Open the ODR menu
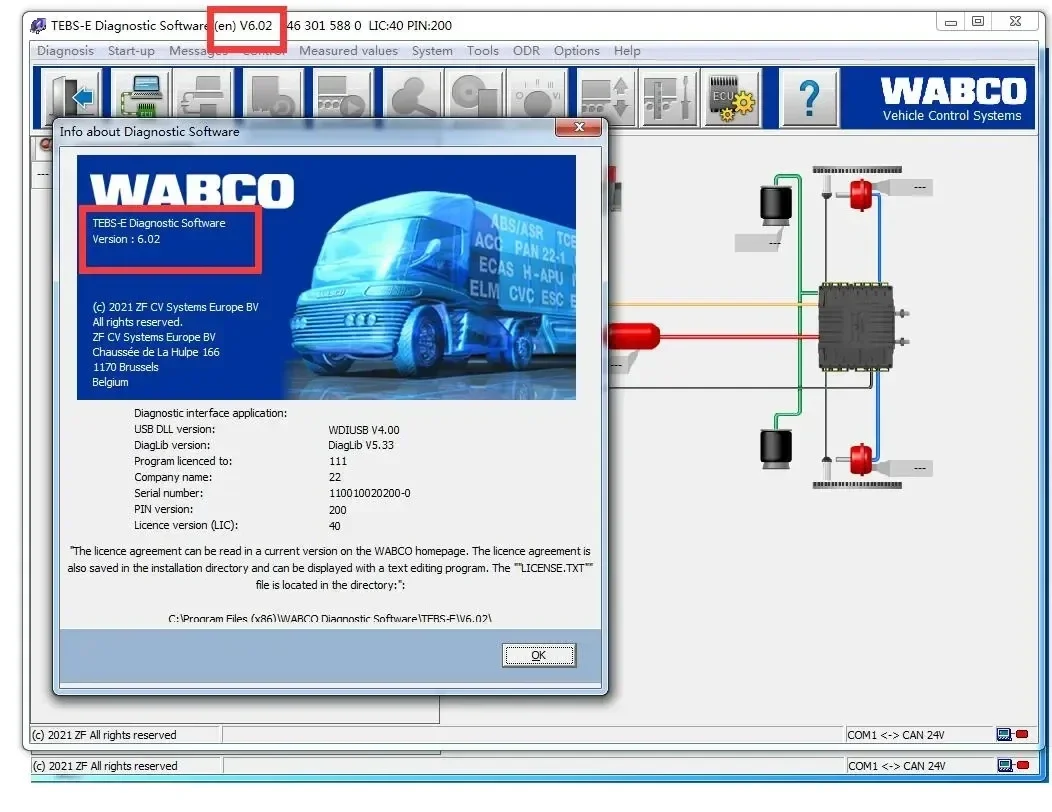The width and height of the screenshot is (1052, 812). click(526, 51)
